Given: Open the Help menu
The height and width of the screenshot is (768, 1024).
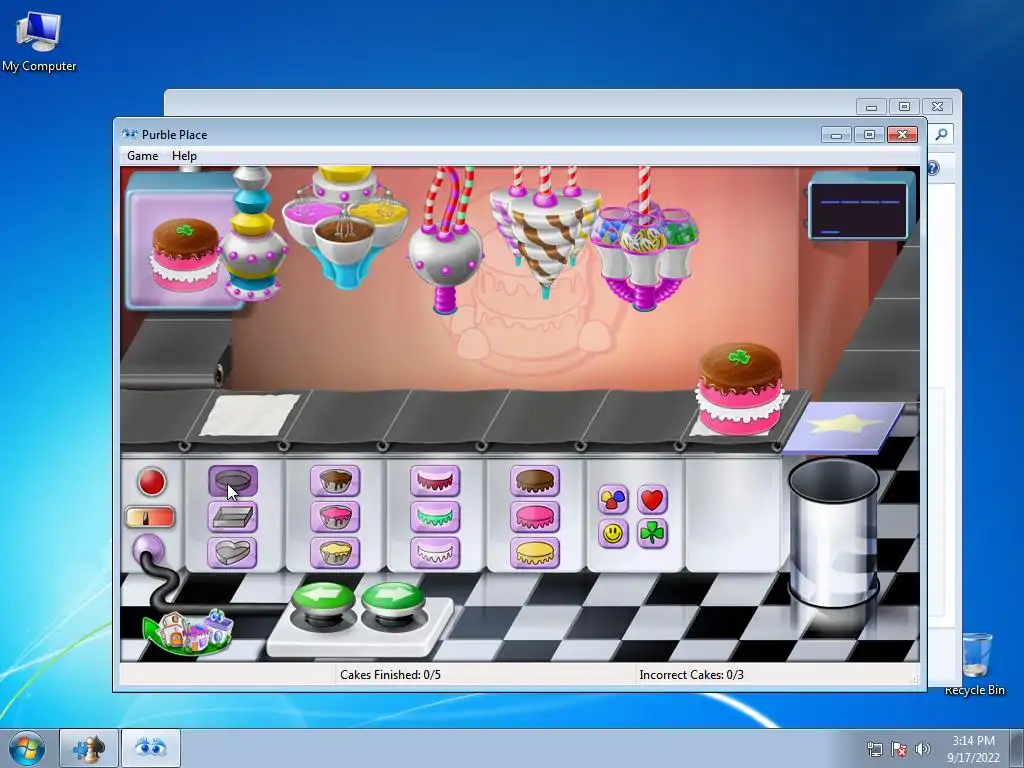Looking at the screenshot, I should coord(184,155).
